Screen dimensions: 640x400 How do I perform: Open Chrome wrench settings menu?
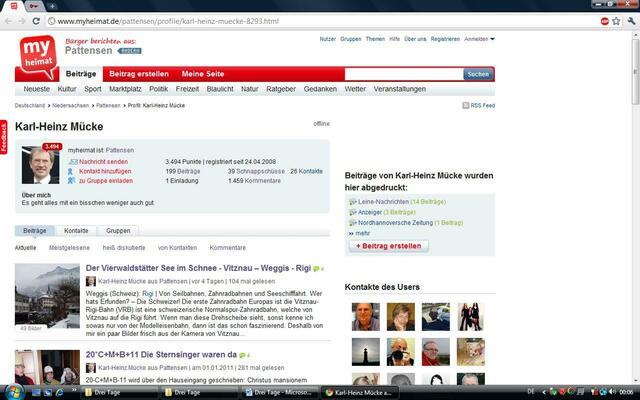pyautogui.click(x=631, y=21)
